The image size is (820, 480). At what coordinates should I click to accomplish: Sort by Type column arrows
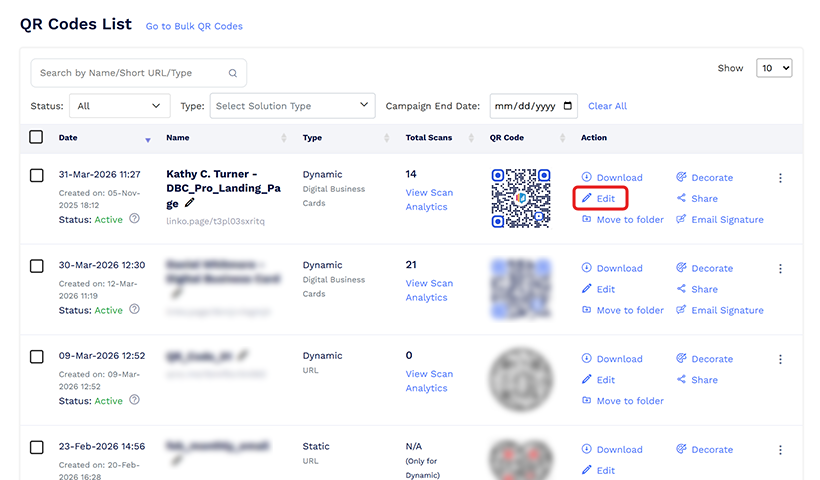(387, 138)
